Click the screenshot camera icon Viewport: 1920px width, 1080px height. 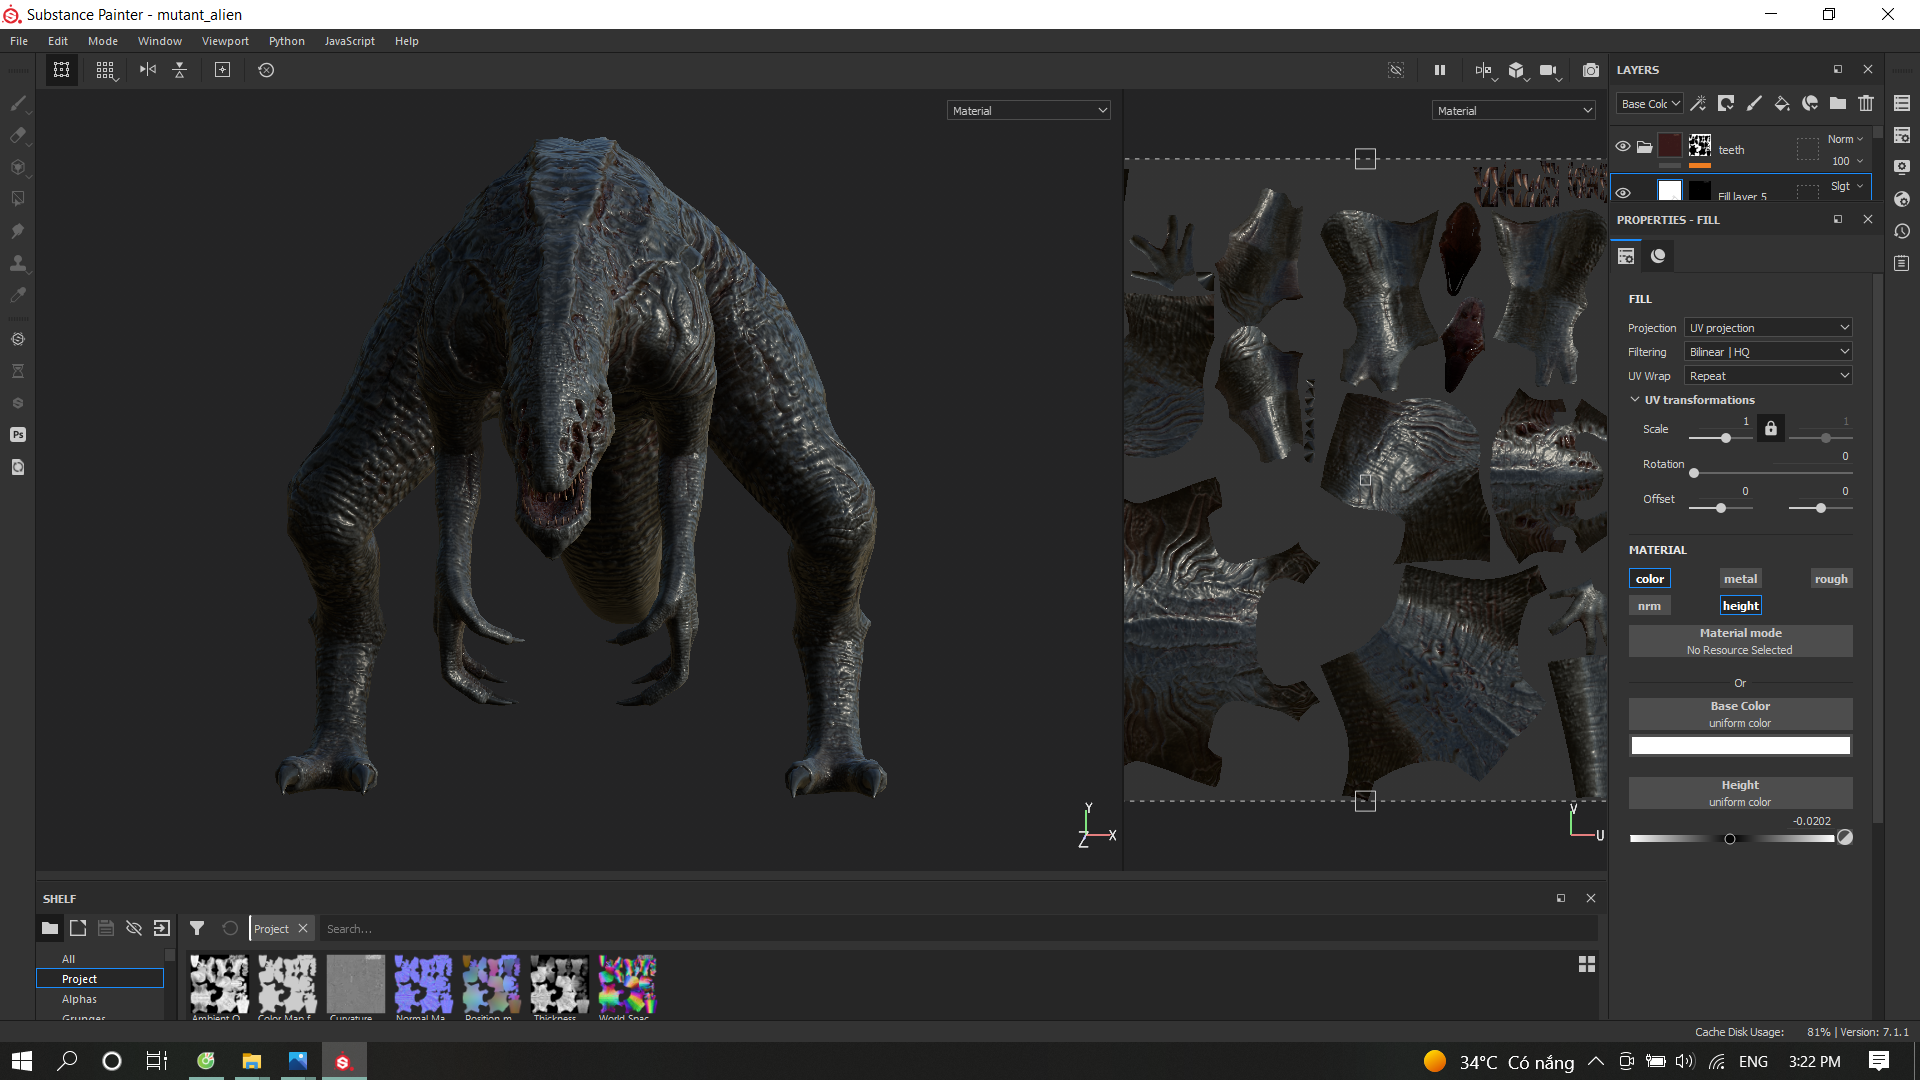(x=1591, y=70)
